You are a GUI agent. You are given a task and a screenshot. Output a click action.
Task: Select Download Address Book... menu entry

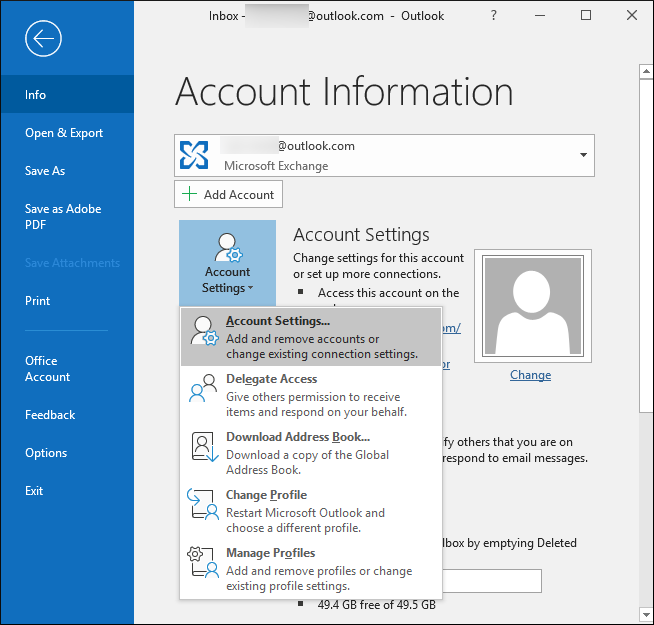click(x=311, y=453)
